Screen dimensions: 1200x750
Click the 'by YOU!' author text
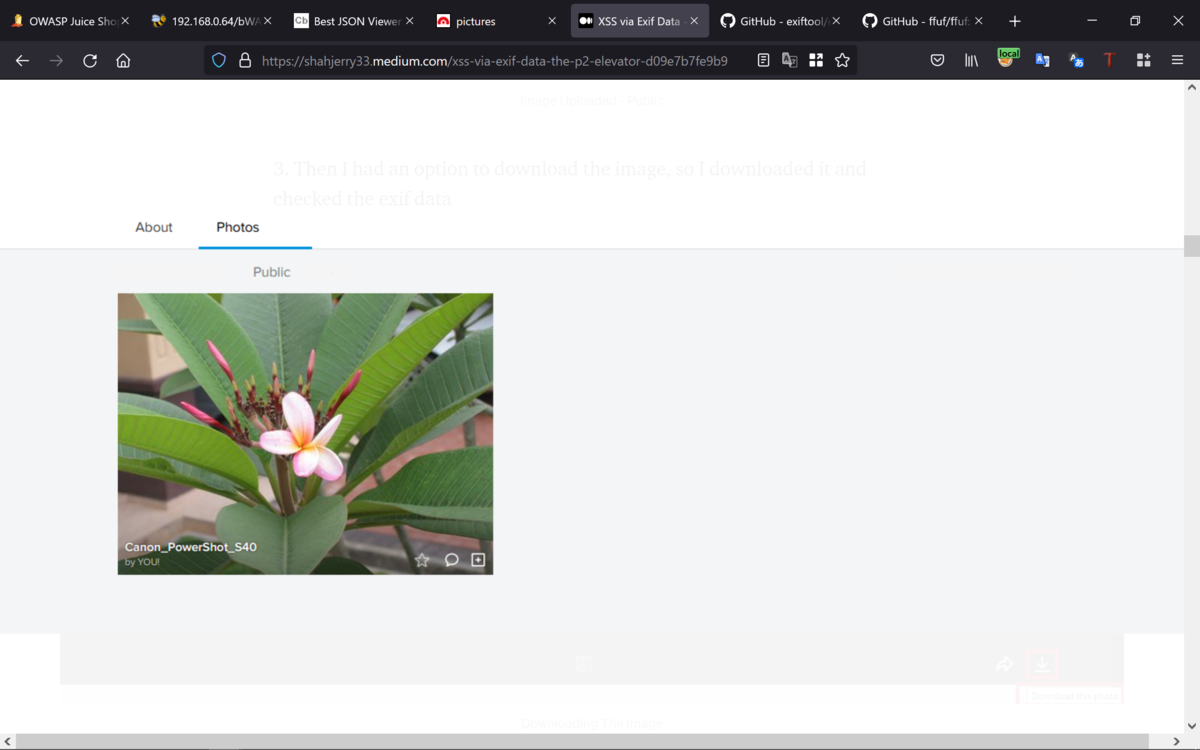coord(142,562)
